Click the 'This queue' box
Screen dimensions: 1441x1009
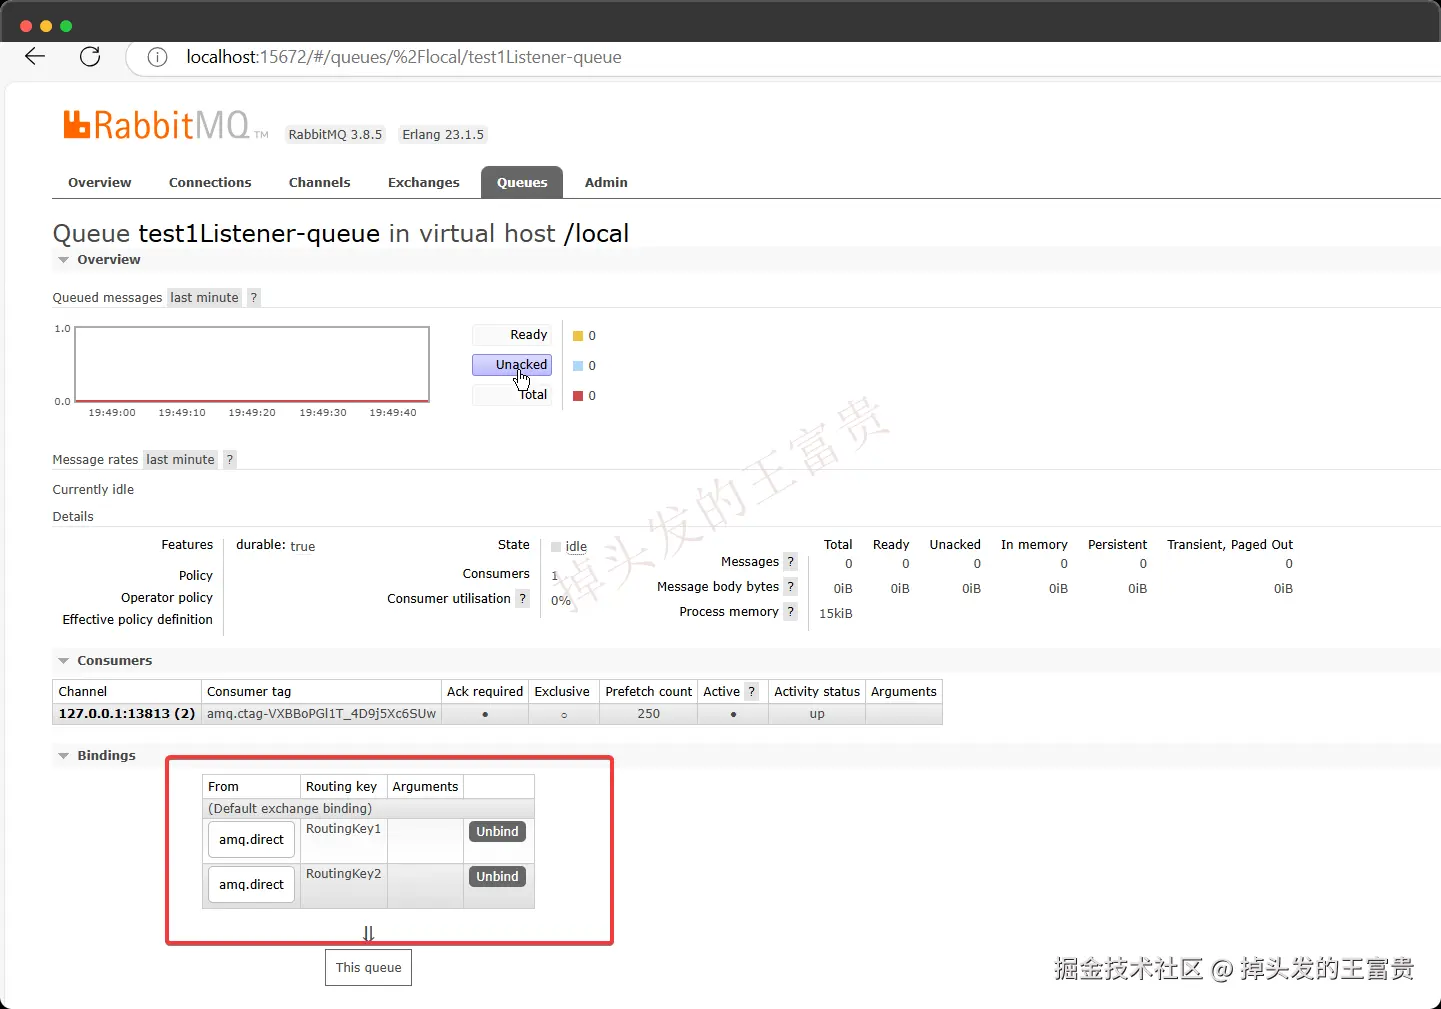click(368, 967)
